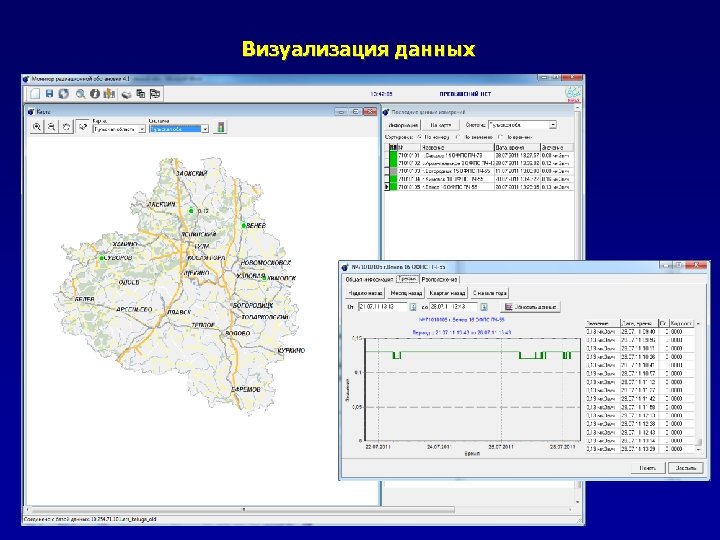Select sorting 'По номеру' radio button
Image resolution: width=720 pixels, height=540 pixels.
[420, 137]
